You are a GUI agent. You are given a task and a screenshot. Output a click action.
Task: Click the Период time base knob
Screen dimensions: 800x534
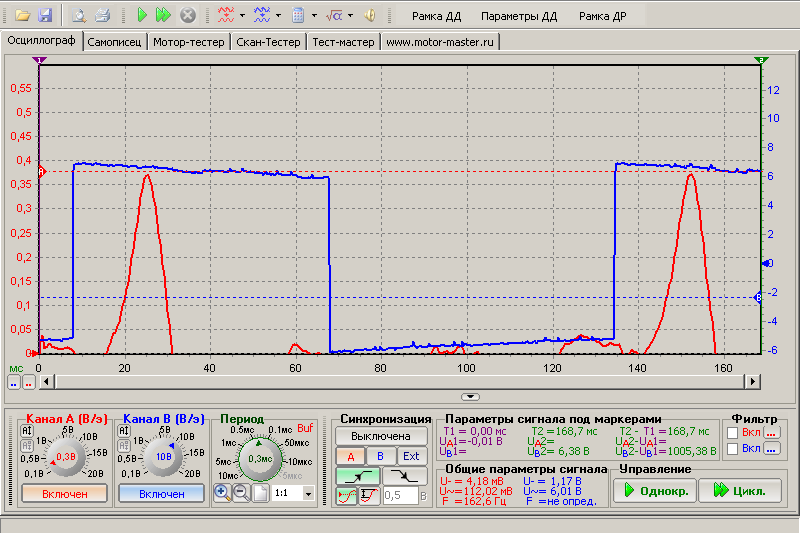260,459
